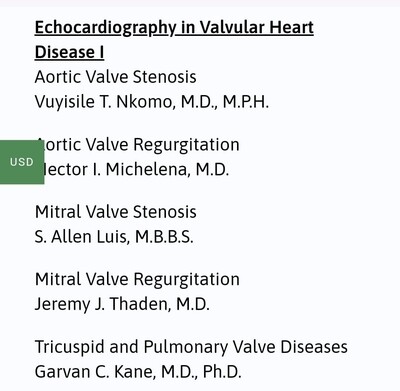400x391 pixels.
Task: Click the M.P.H. credential text
Action: pyautogui.click(x=246, y=102)
